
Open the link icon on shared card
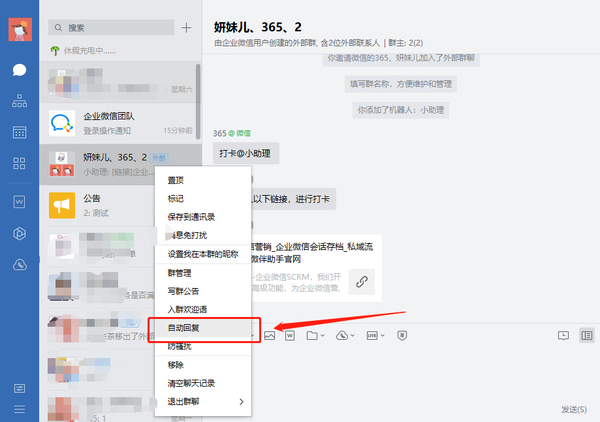[x=362, y=282]
